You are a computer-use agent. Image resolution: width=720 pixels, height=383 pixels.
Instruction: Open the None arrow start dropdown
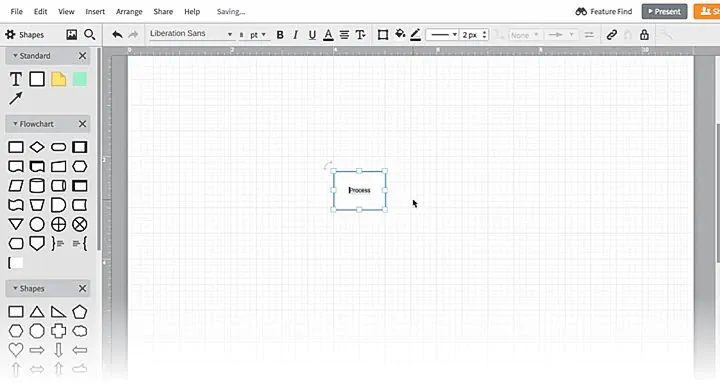coord(524,35)
